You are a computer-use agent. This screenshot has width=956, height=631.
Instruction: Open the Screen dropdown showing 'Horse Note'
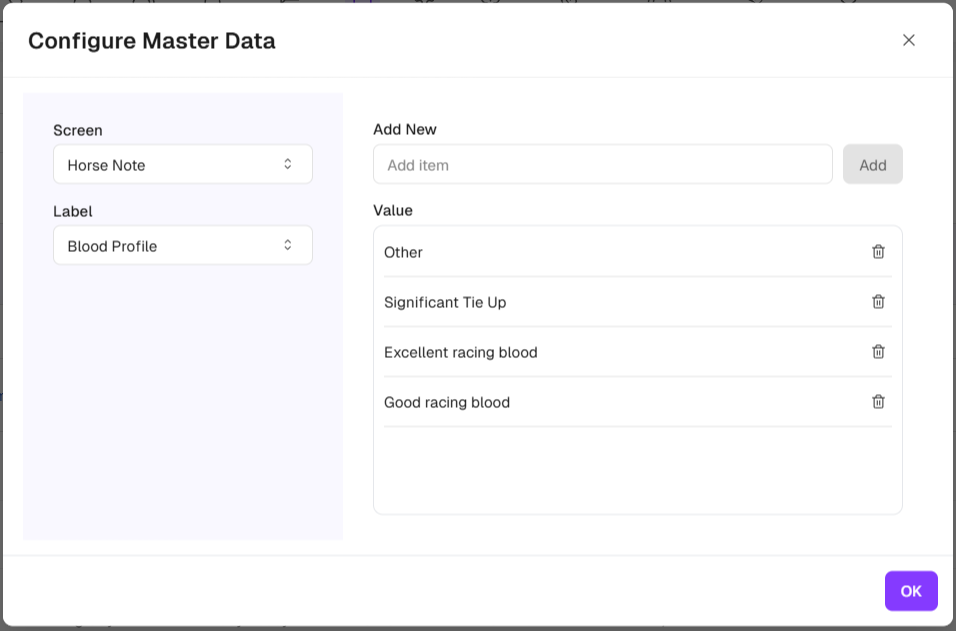click(x=183, y=165)
